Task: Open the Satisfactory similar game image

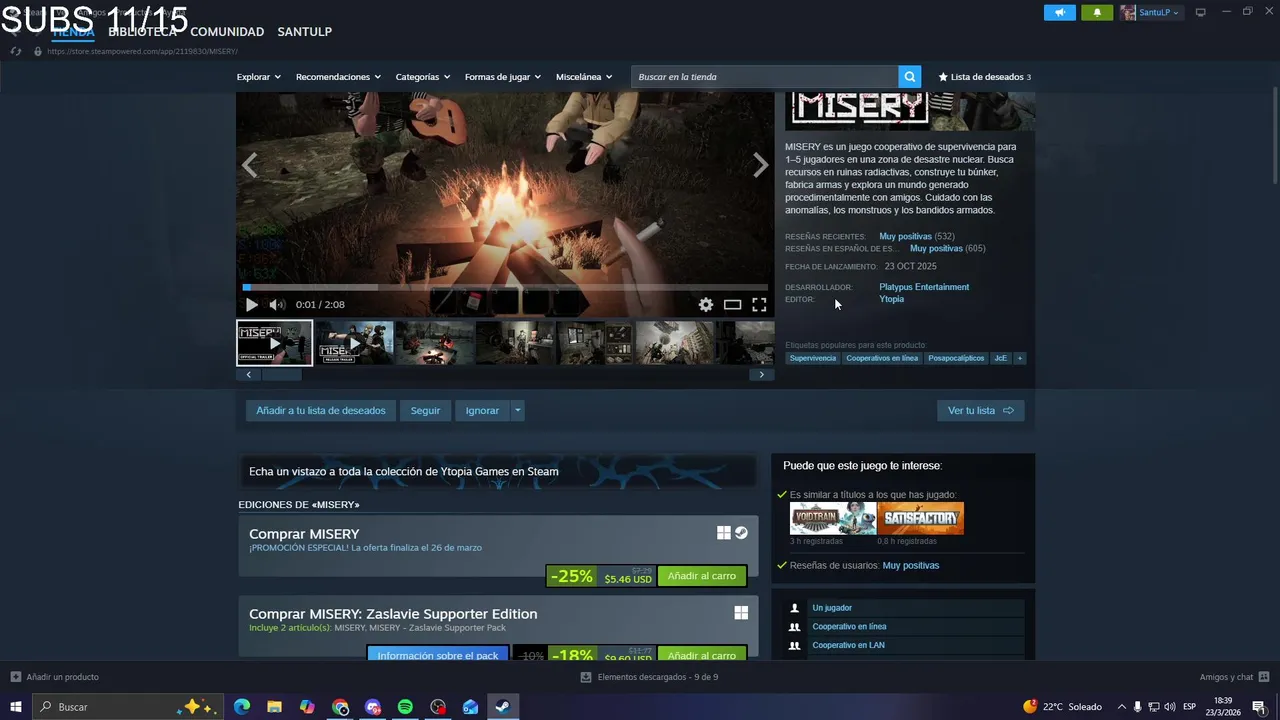Action: (x=921, y=518)
